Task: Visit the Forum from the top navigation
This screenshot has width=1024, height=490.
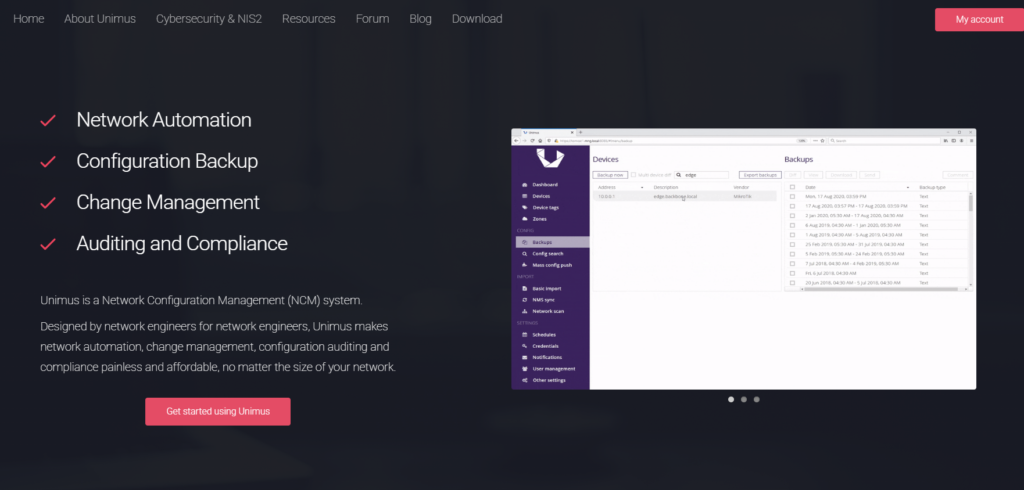Action: [372, 19]
